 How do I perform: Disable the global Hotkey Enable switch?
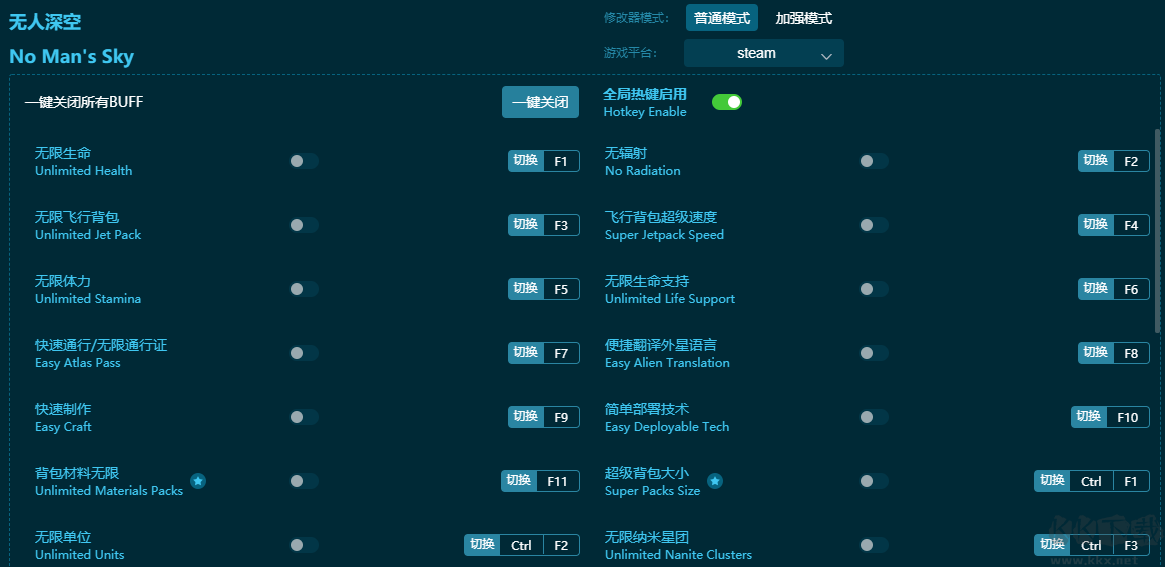point(727,102)
